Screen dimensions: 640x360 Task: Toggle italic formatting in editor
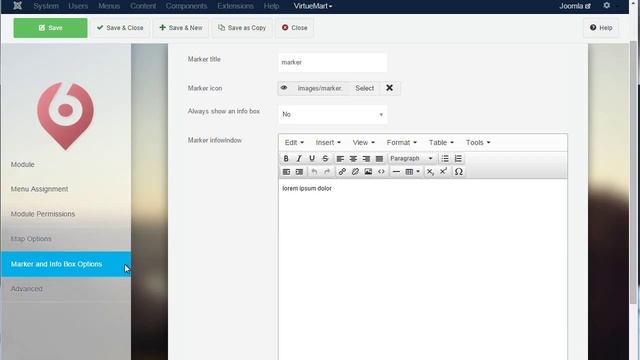[x=299, y=158]
